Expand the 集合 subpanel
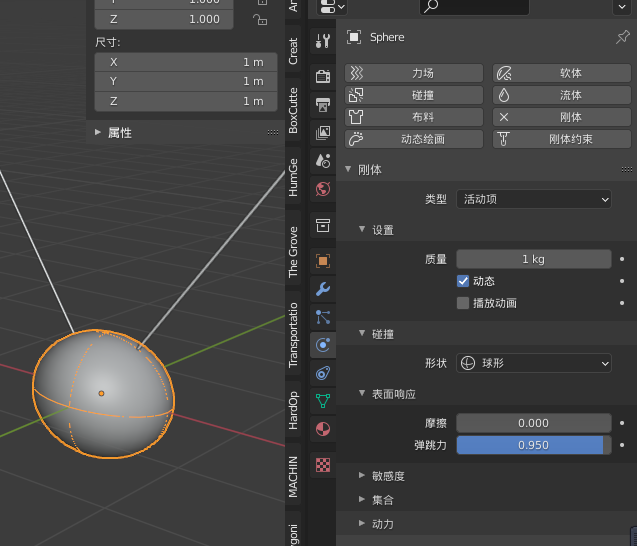Viewport: 637px width, 546px height. (362, 499)
